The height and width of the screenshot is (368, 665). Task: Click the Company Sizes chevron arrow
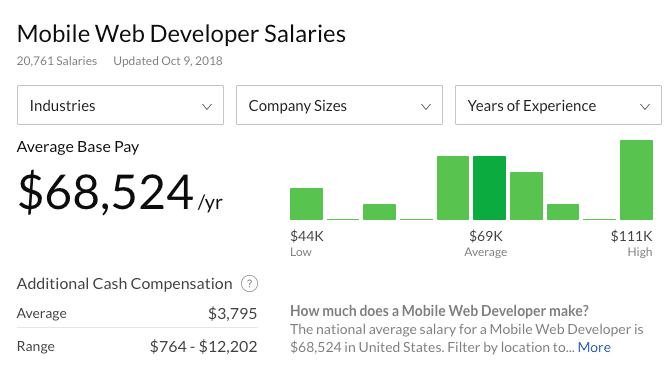[x=426, y=107]
